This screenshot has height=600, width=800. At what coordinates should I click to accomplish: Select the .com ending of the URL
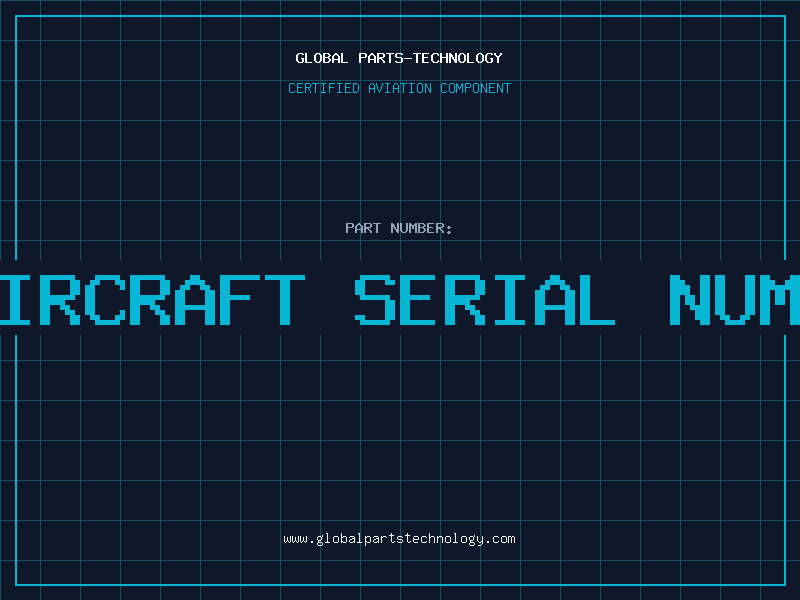pyautogui.click(x=499, y=539)
